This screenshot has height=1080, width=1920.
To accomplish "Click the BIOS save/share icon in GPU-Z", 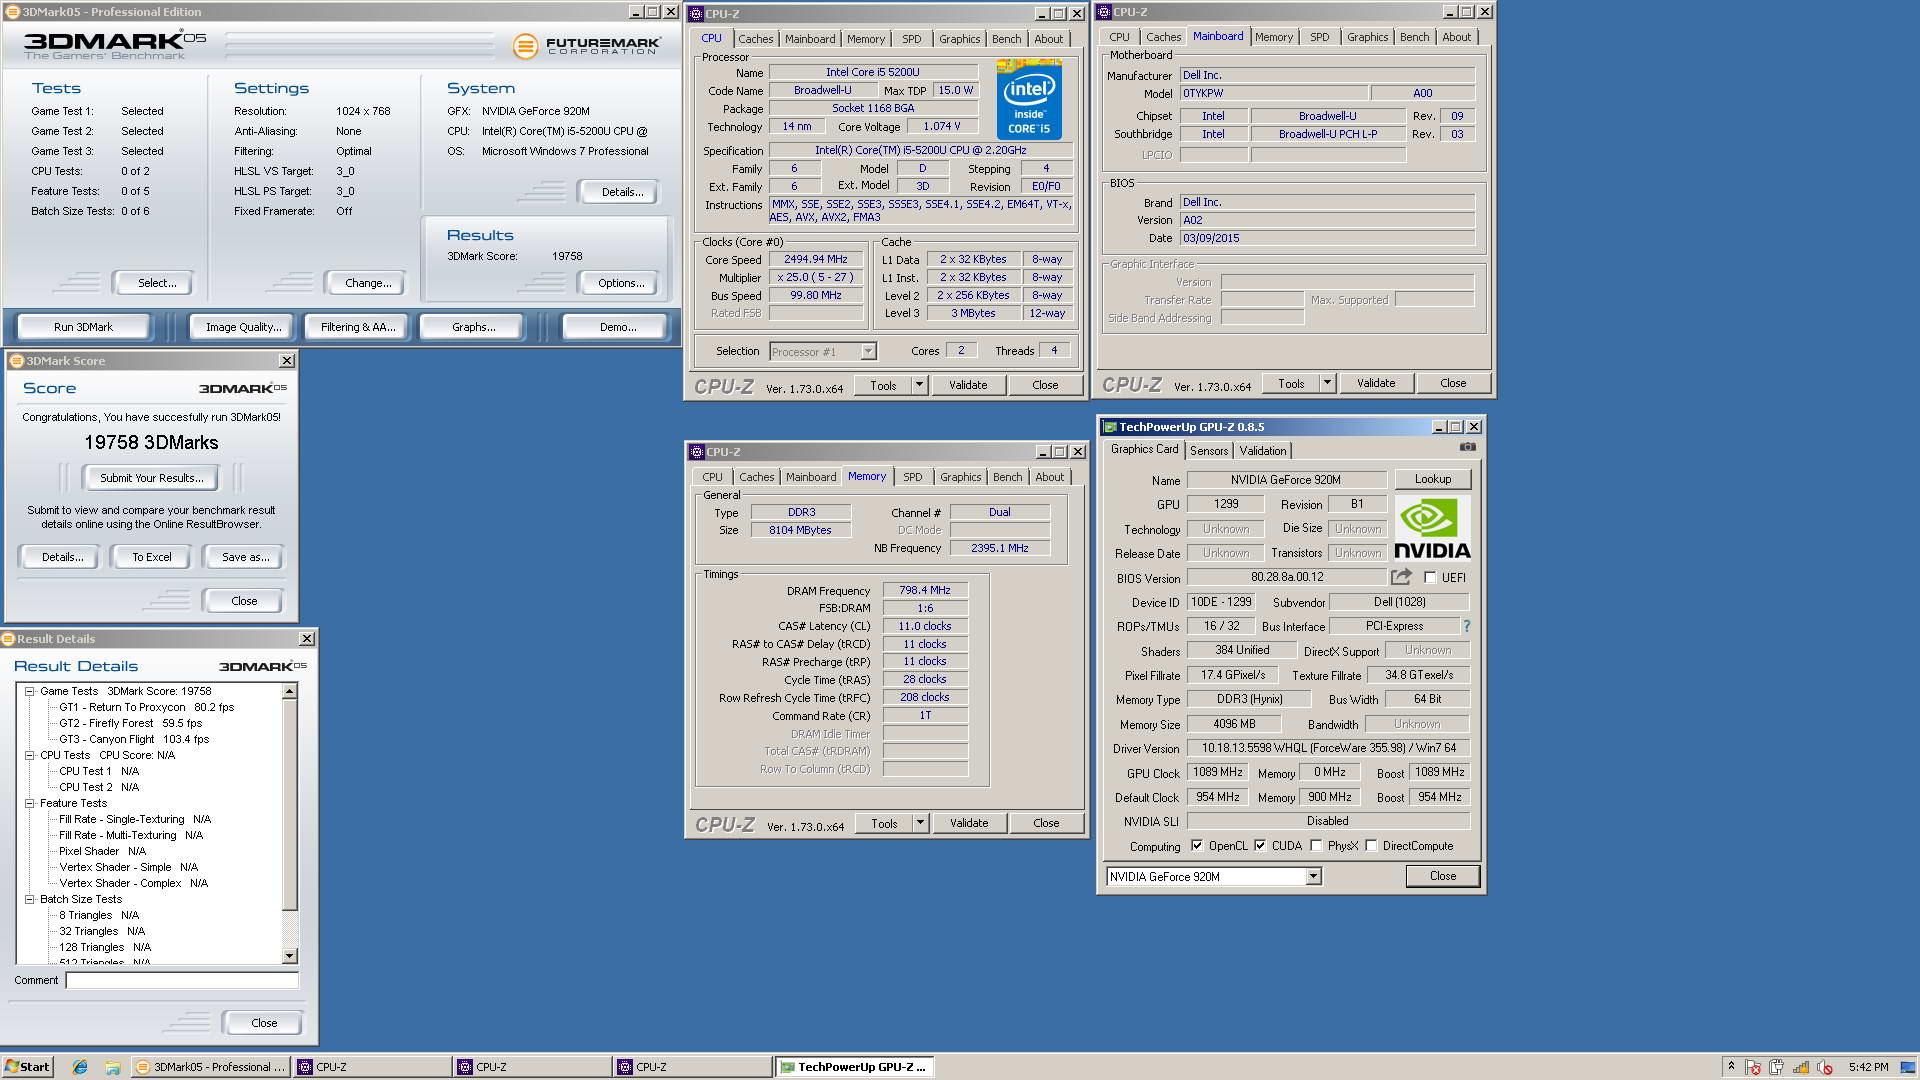I will coord(1400,577).
